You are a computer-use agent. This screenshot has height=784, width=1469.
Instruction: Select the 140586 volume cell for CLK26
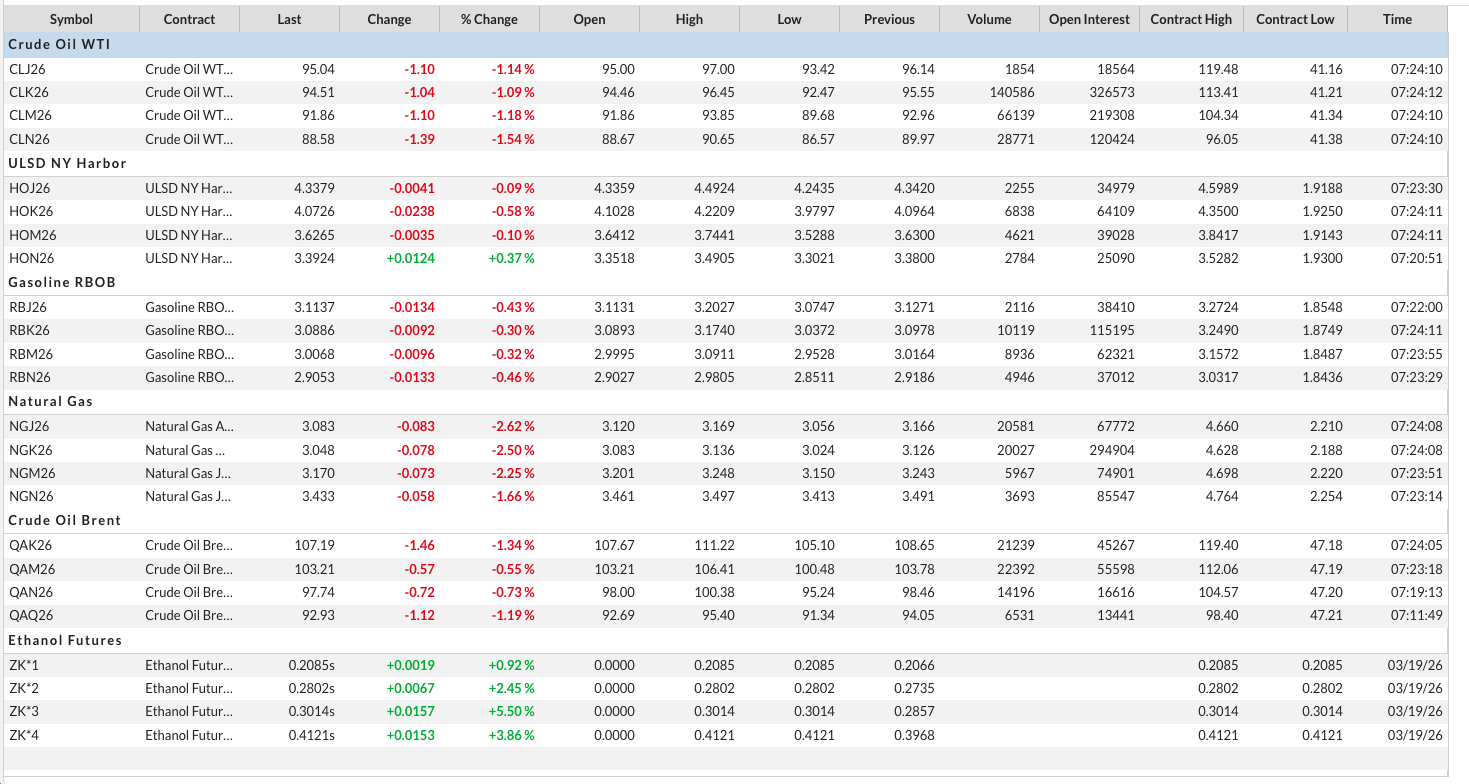click(1011, 92)
